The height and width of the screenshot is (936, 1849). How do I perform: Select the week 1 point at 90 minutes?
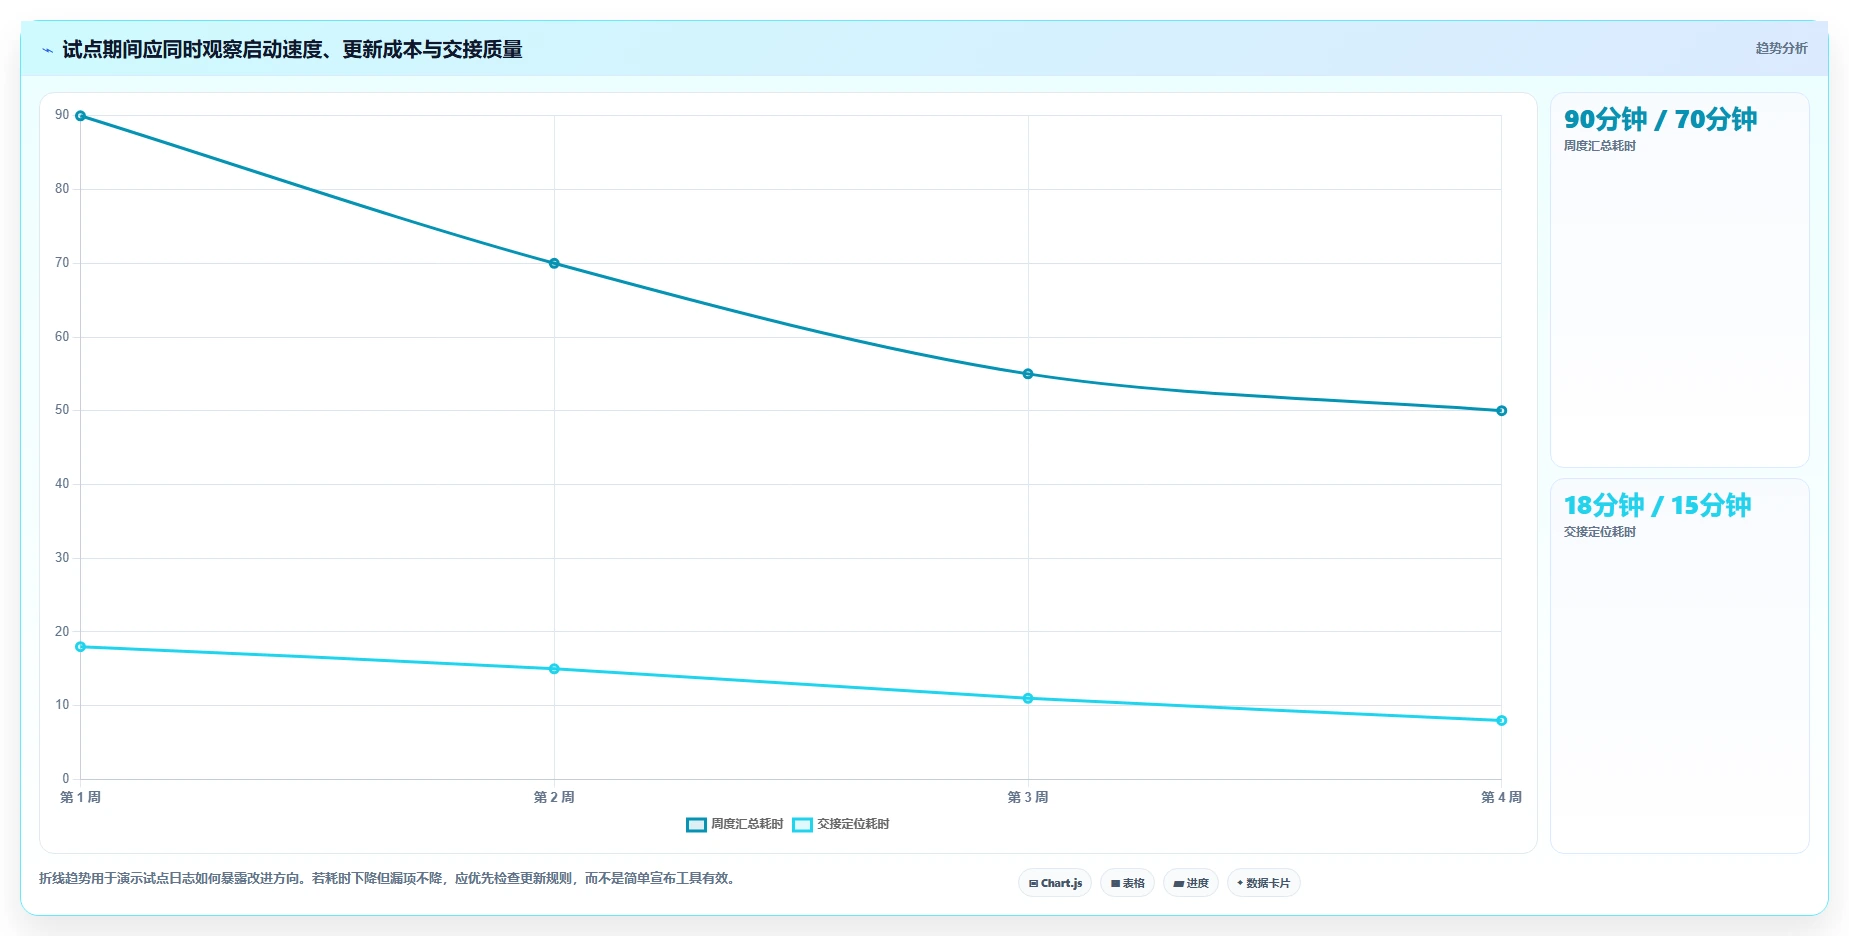click(x=81, y=116)
